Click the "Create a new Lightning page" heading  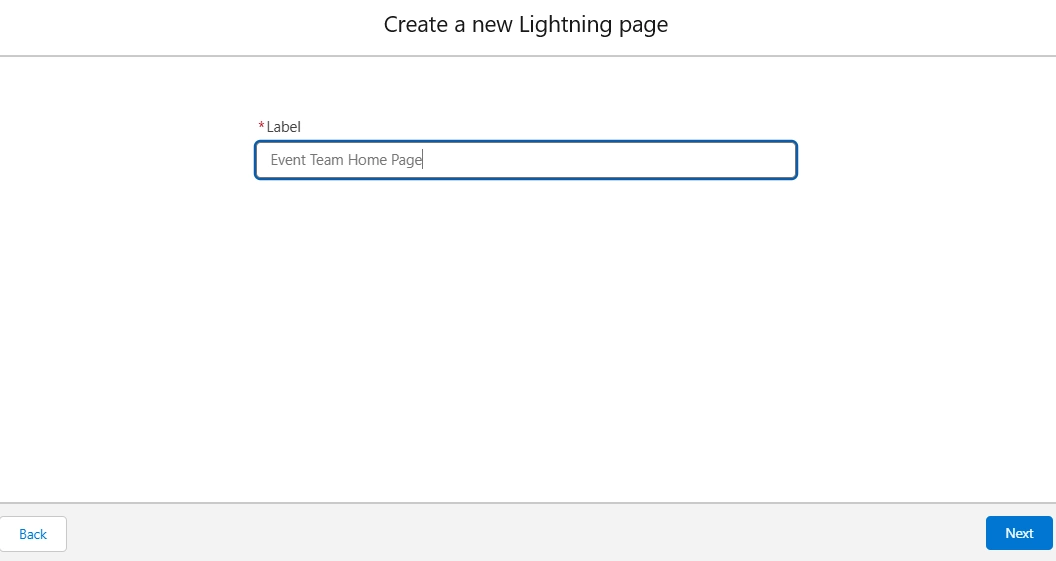[x=526, y=25]
